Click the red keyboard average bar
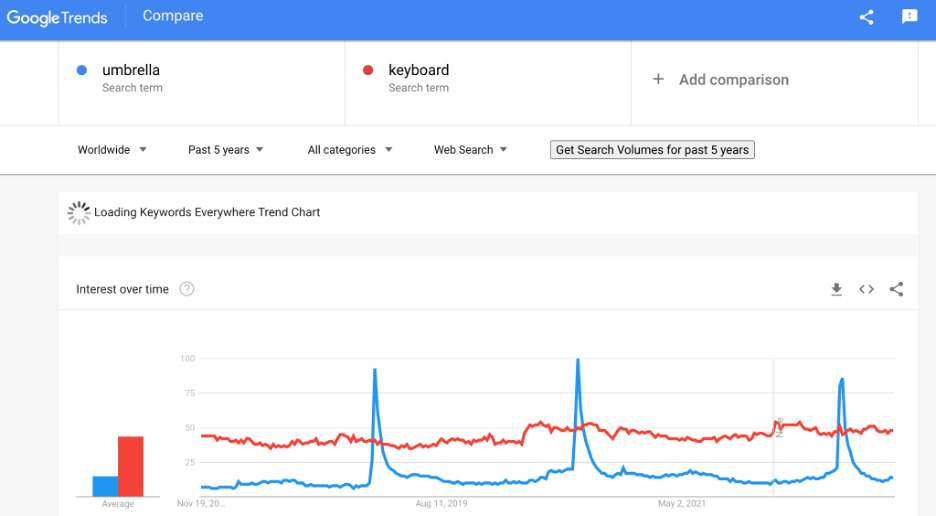 [x=131, y=466]
